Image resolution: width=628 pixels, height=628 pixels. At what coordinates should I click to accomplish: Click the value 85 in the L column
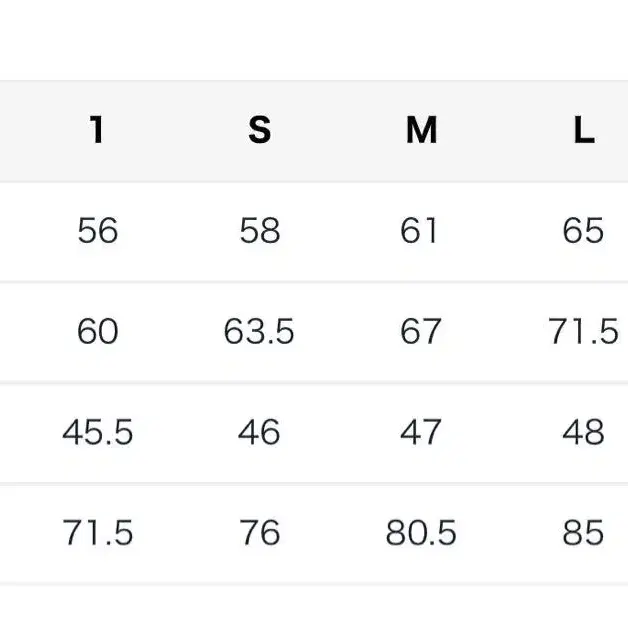pos(583,533)
